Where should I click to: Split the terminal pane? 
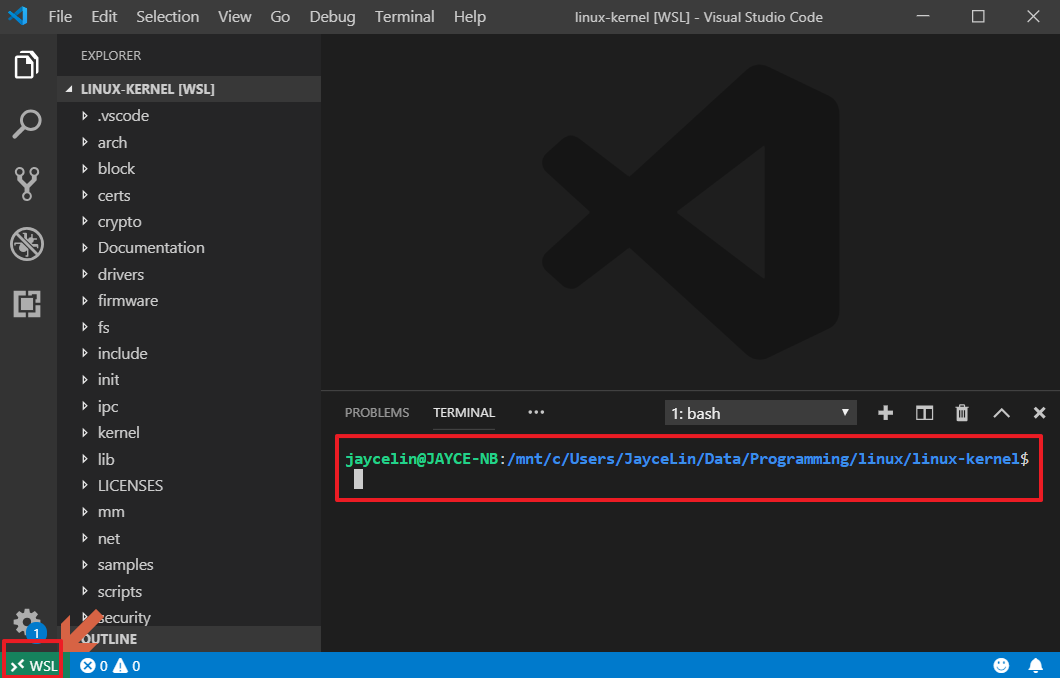click(x=924, y=412)
